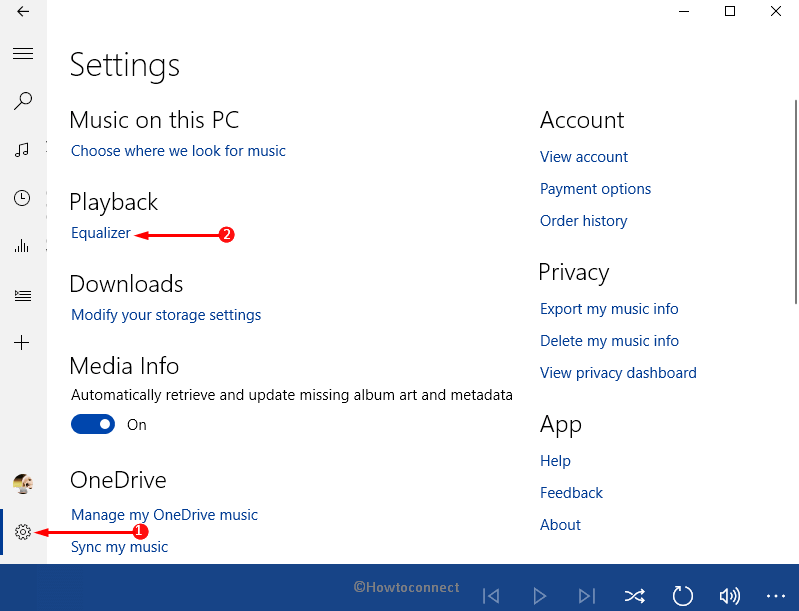Minimize the Groove Music window
799x611 pixels.
[x=684, y=11]
